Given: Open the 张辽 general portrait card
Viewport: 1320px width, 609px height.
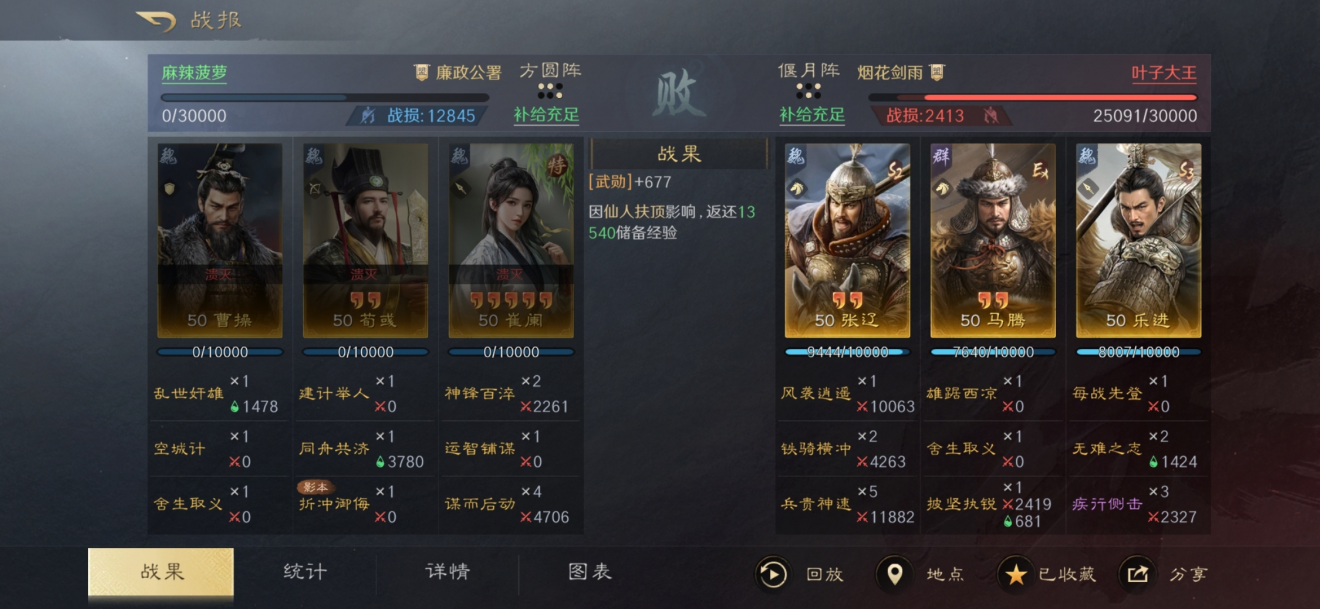Looking at the screenshot, I should (x=847, y=240).
